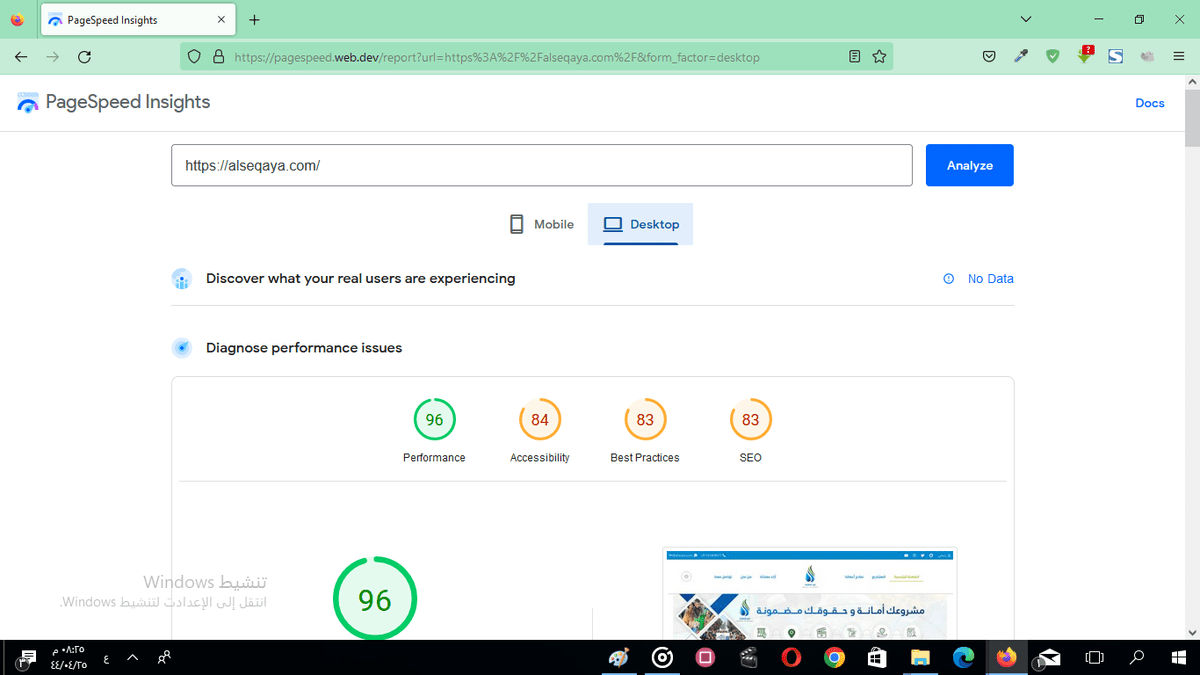Launch Opera from the taskbar
1200x675 pixels.
tap(791, 657)
